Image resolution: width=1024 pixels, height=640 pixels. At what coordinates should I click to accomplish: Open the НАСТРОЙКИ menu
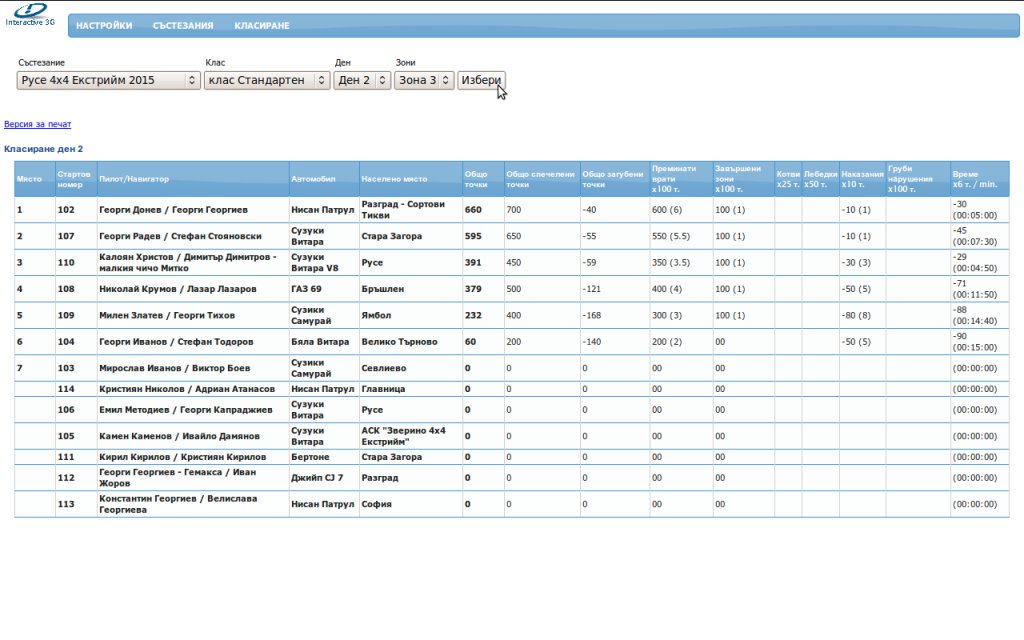coord(104,26)
